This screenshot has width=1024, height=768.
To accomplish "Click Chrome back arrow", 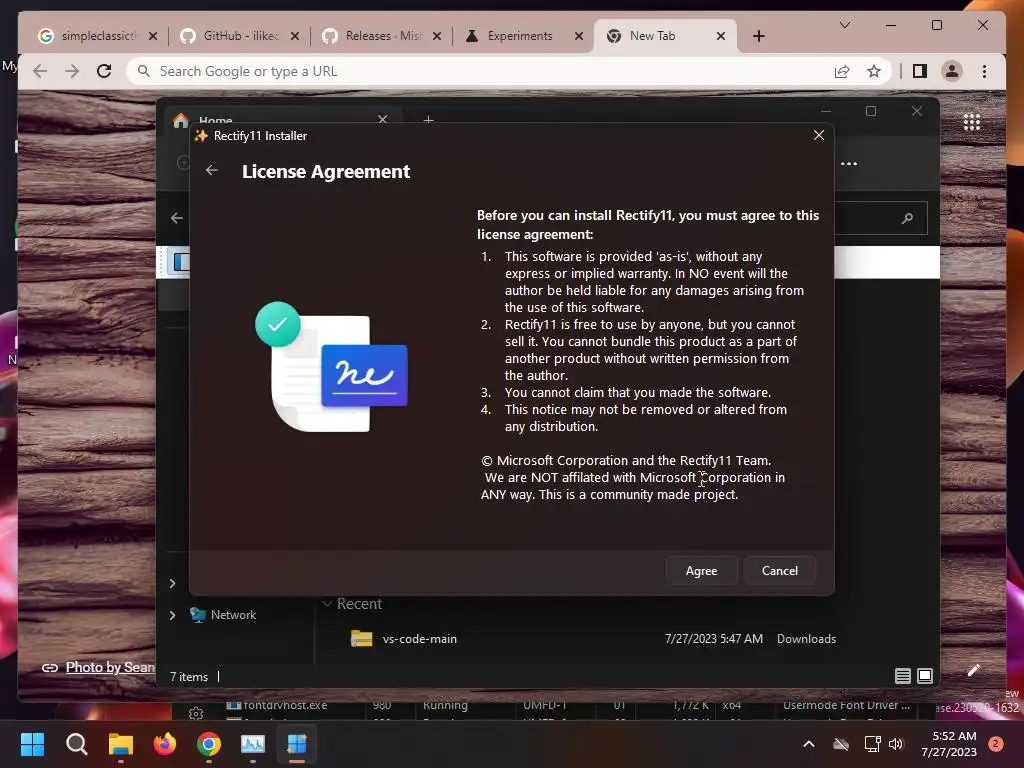I will (40, 71).
